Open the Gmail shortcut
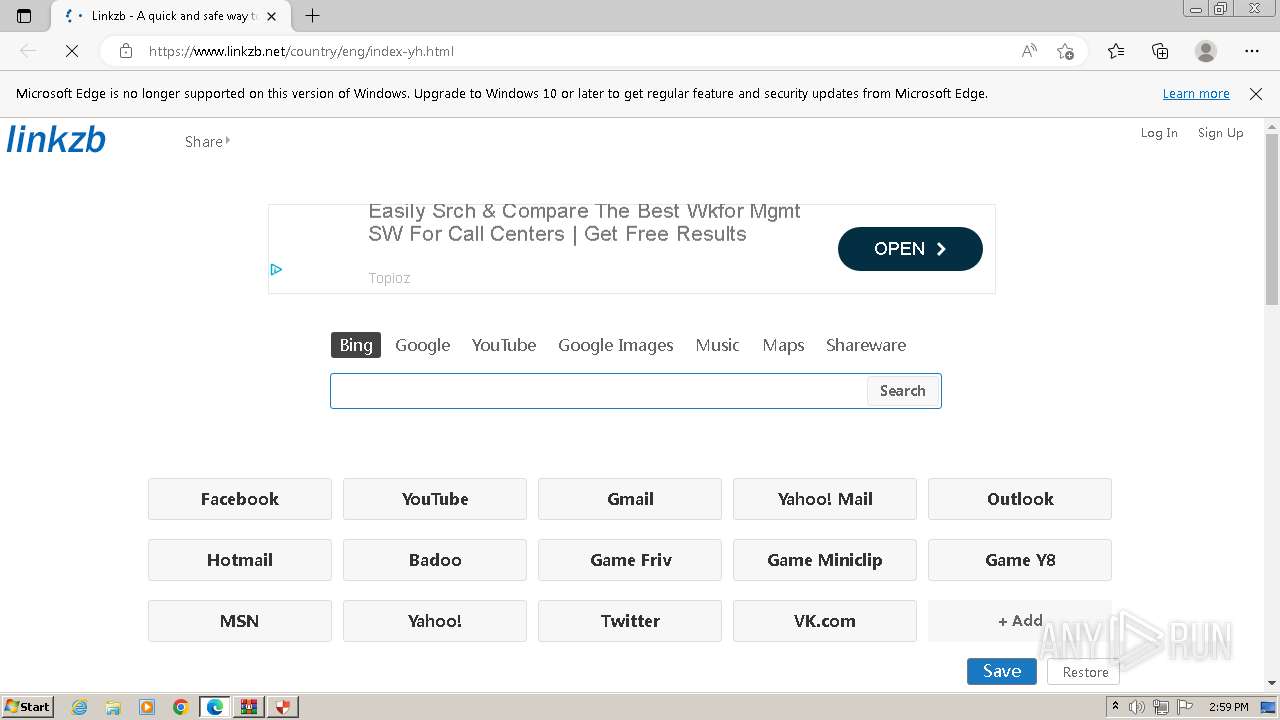The height and width of the screenshot is (720, 1280). coord(630,499)
